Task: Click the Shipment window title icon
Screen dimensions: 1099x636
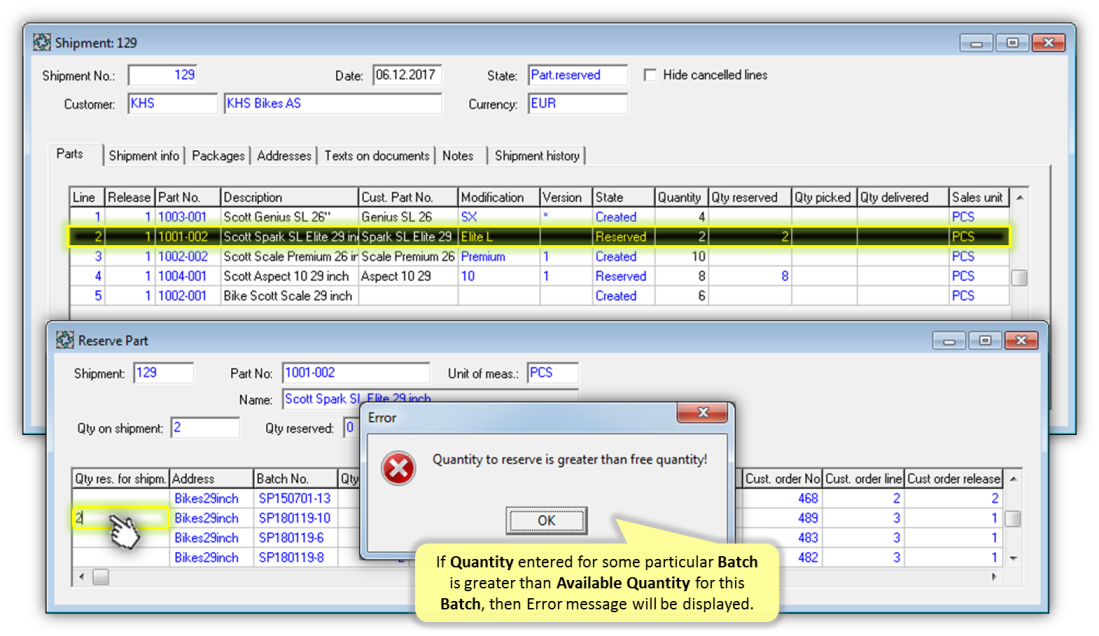Action: coord(42,43)
